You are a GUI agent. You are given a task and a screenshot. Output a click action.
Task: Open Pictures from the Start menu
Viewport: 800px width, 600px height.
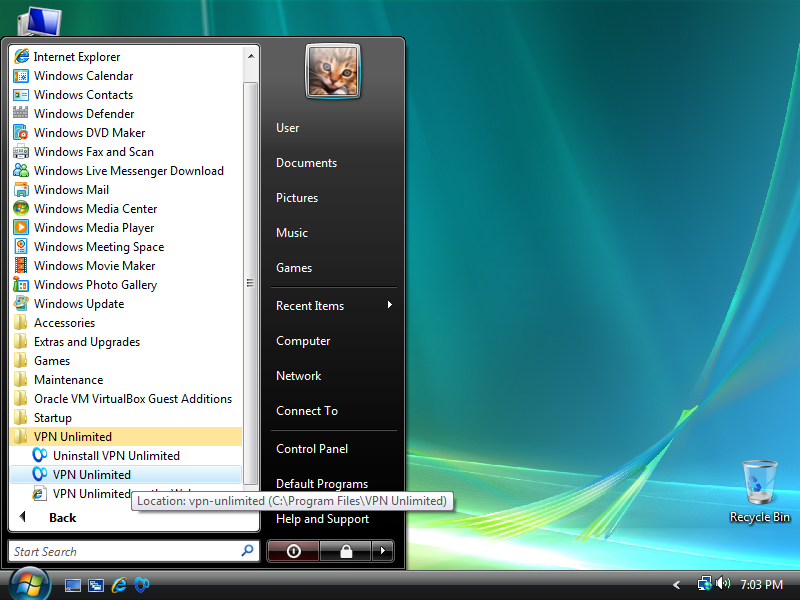(297, 198)
